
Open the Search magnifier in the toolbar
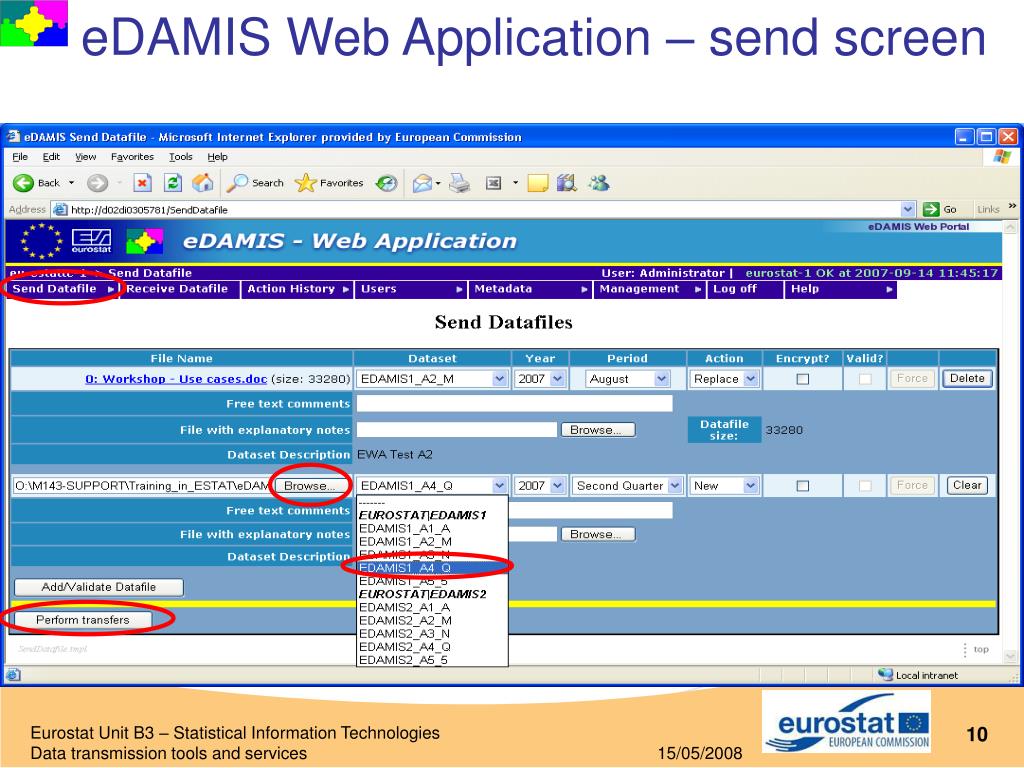[236, 183]
